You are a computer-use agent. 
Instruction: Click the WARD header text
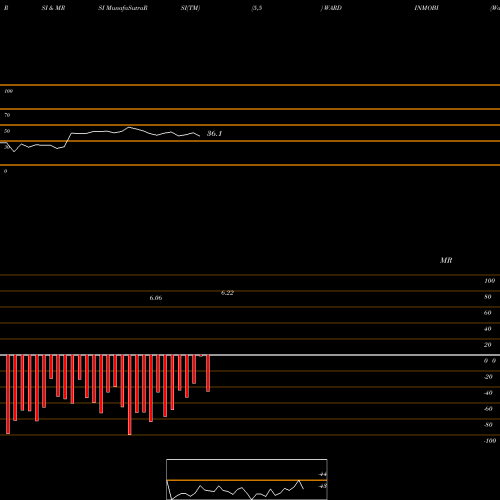tap(332, 8)
